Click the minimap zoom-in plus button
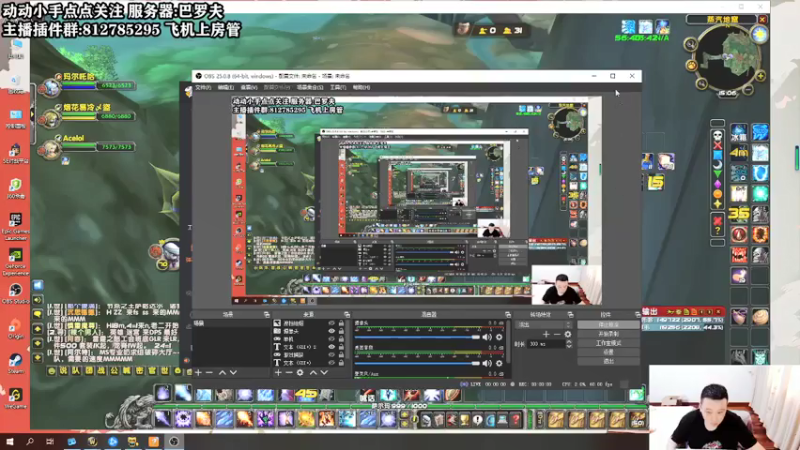 [x=760, y=76]
